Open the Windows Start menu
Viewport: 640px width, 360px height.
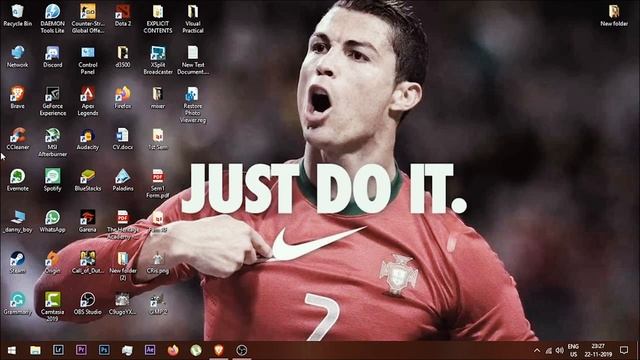(11, 351)
